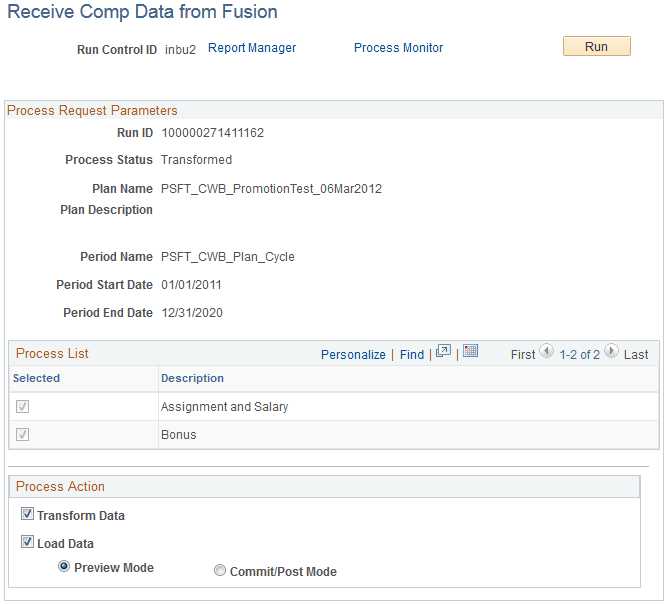Open the Process Monitor link
This screenshot has width=667, height=604.
(398, 48)
